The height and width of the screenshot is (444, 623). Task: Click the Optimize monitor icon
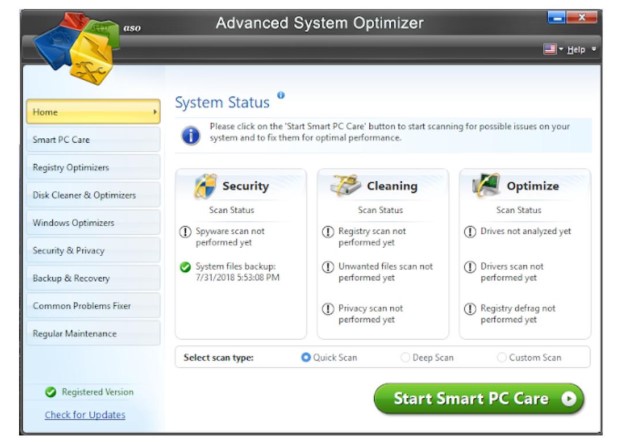click(486, 185)
